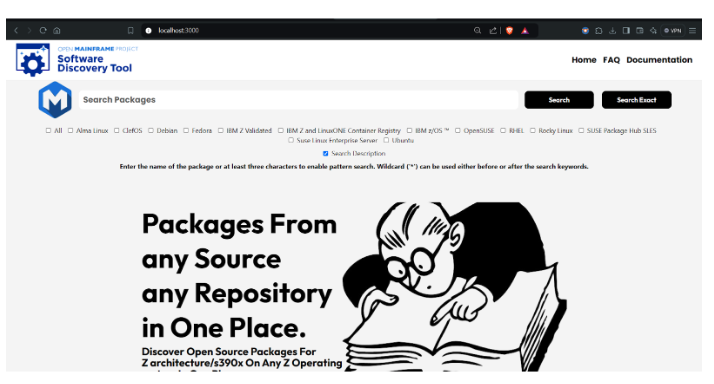Bookmark this page with bookmark icon

[131, 31]
